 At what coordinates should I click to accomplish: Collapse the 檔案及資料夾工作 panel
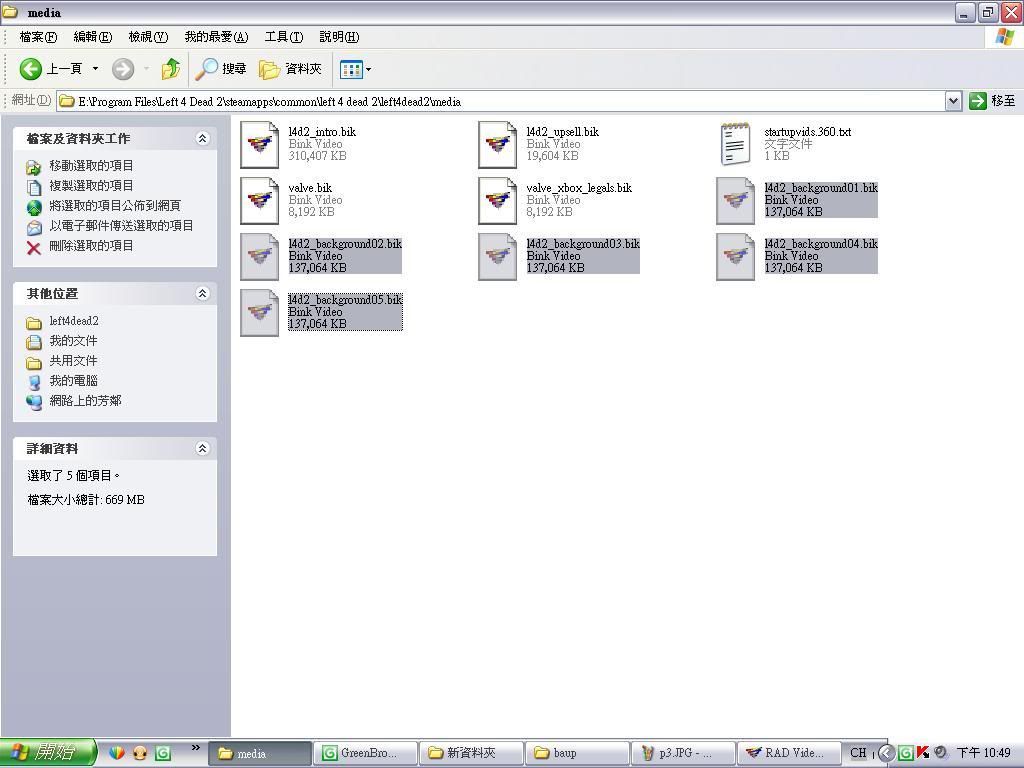[202, 139]
